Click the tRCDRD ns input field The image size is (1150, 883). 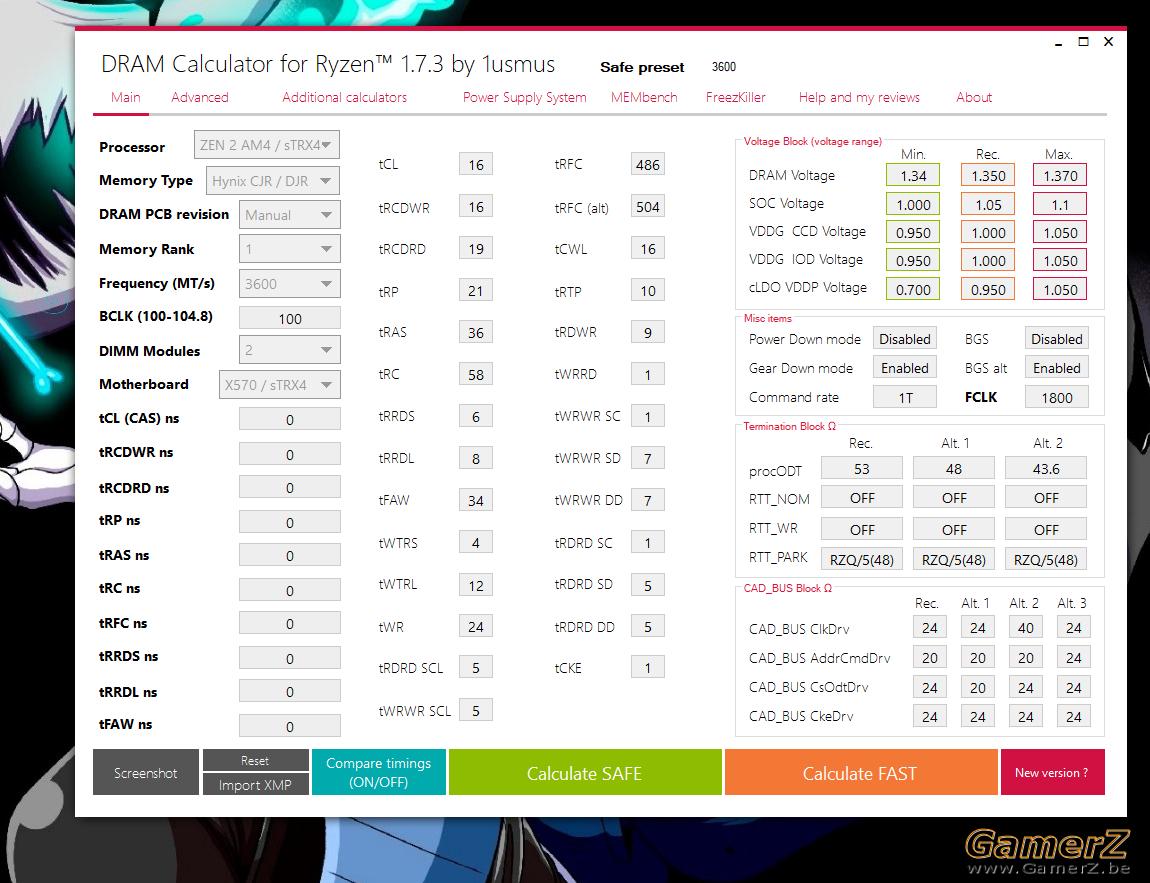(x=290, y=488)
